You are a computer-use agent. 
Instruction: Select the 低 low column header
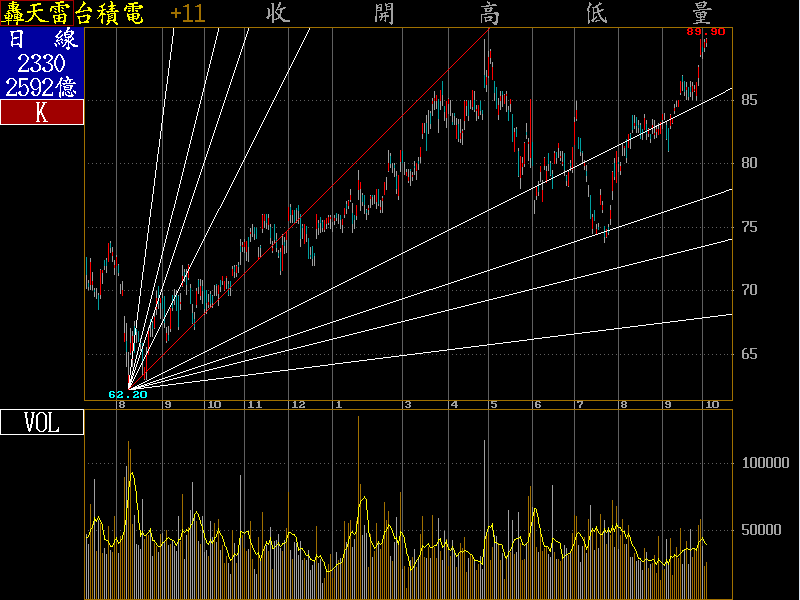pos(597,14)
